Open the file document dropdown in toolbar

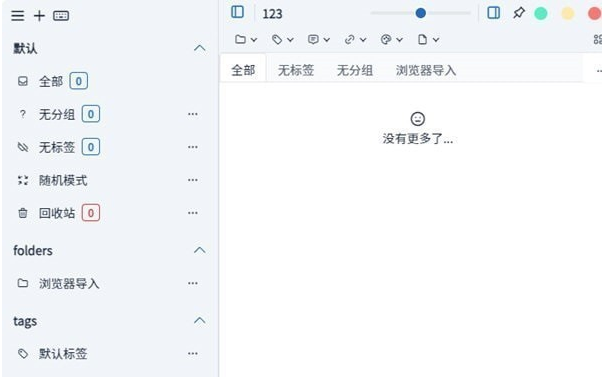[428, 39]
